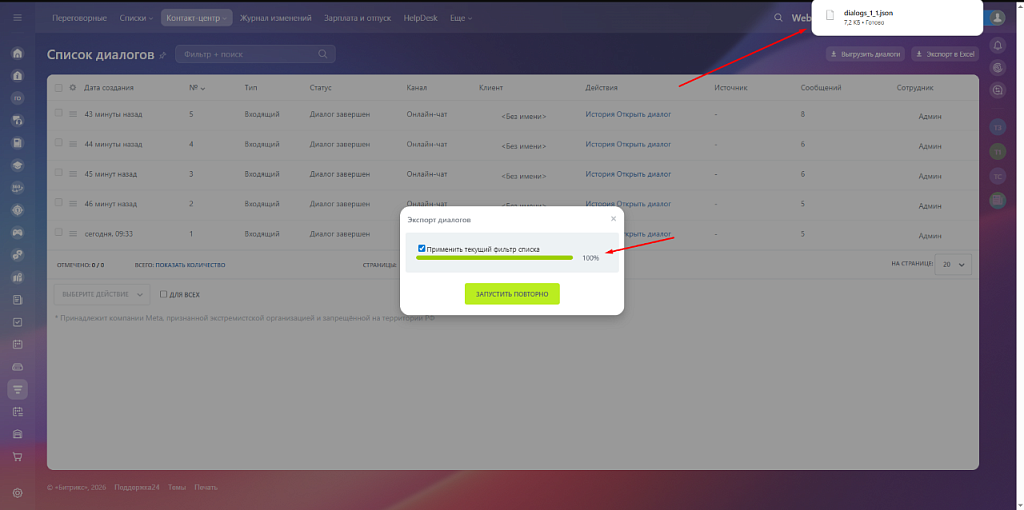This screenshot has width=1024, height=510.
Task: Open the Журнал изменений menu item
Action: pos(276,18)
